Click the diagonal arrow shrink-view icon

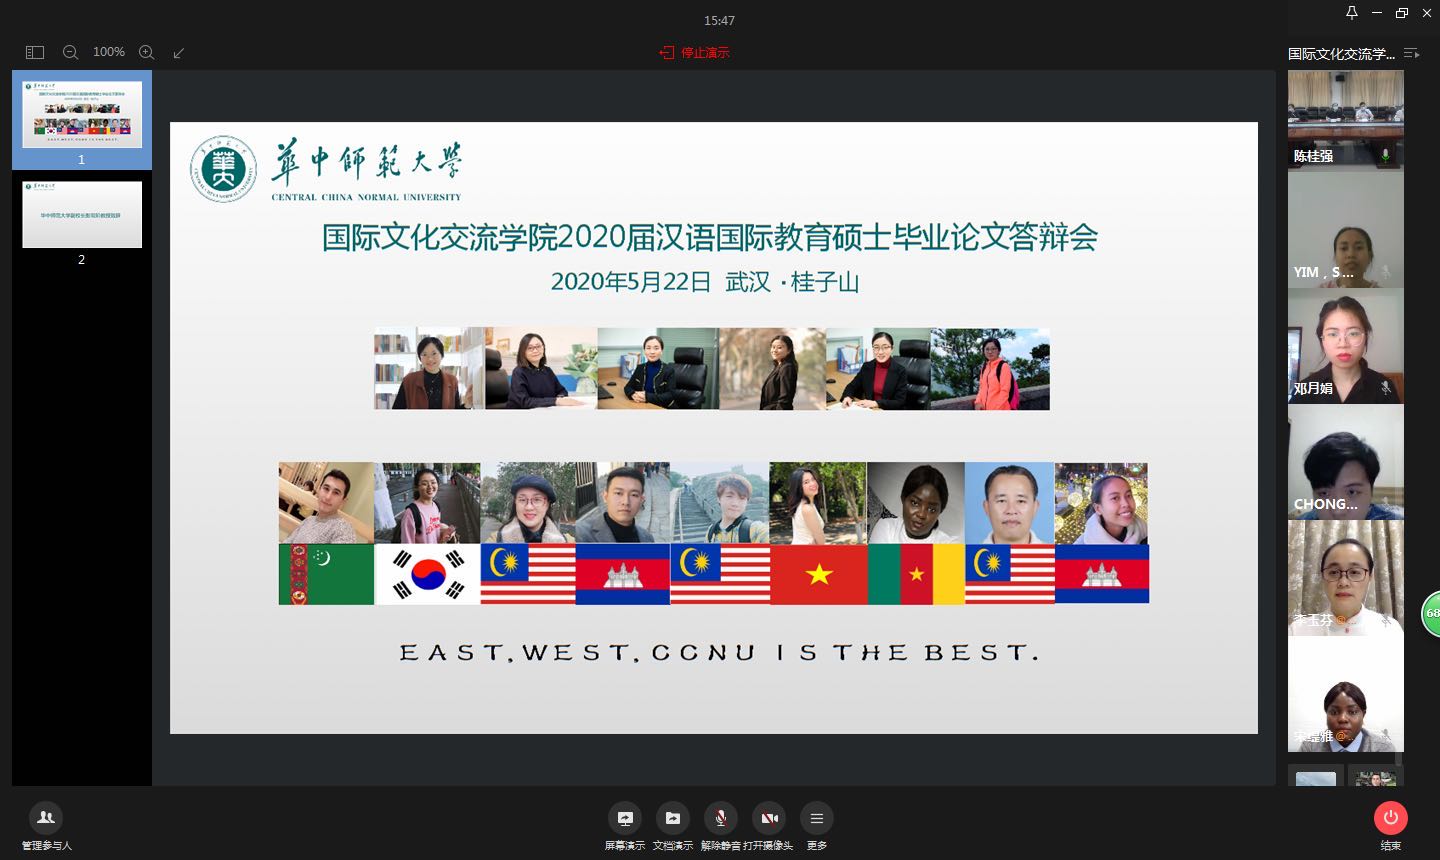tap(179, 52)
